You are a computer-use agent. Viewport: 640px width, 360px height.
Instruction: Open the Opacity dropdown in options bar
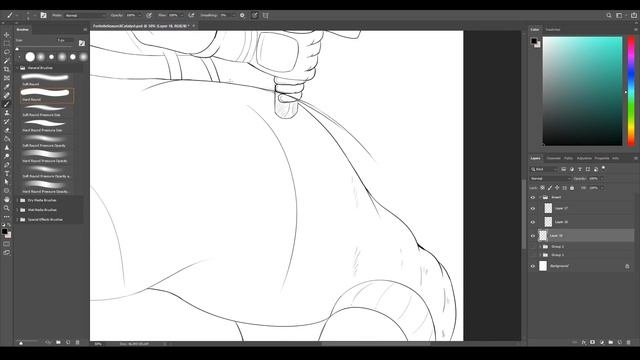click(140, 16)
